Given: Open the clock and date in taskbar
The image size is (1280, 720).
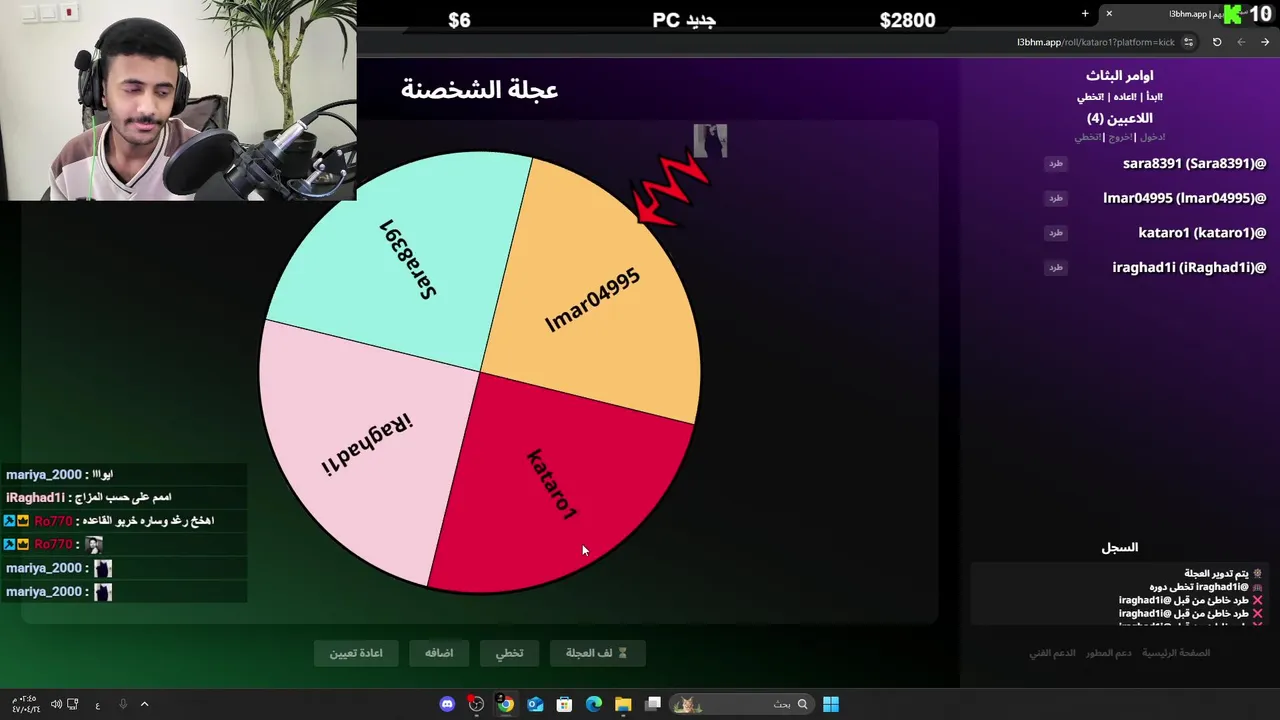Looking at the screenshot, I should [x=27, y=704].
